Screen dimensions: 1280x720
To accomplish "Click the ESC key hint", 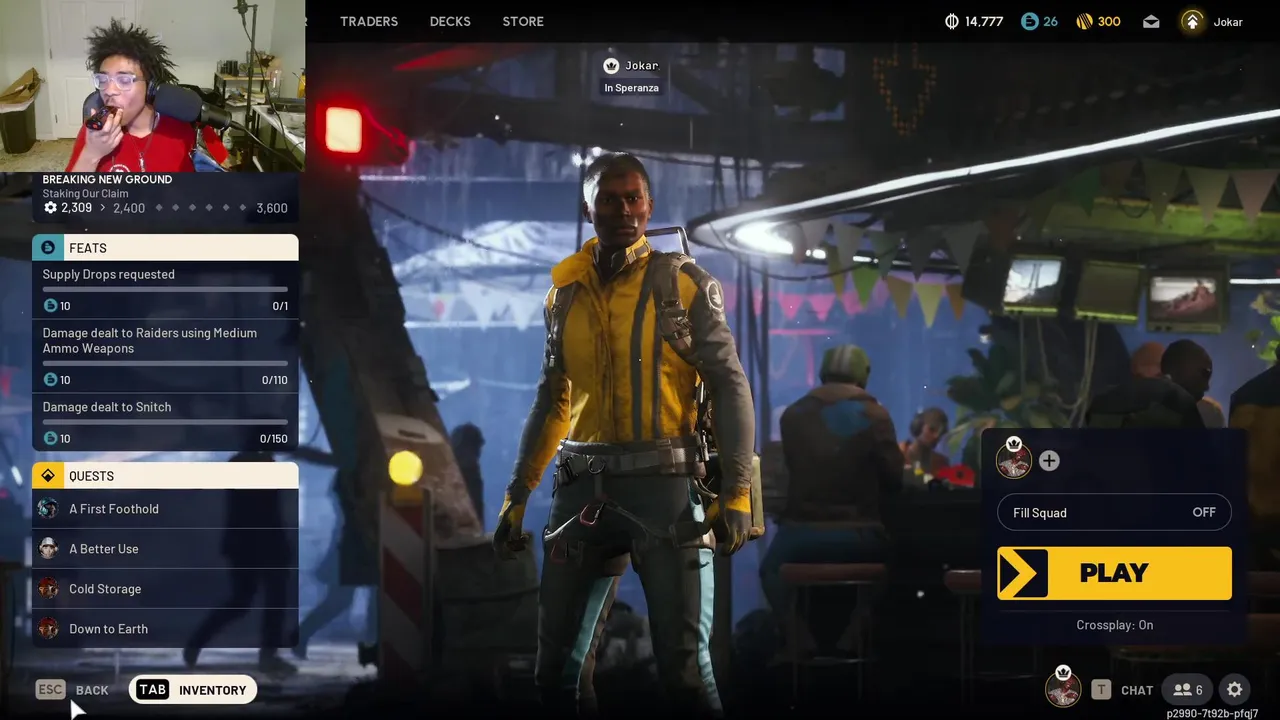I will (50, 689).
